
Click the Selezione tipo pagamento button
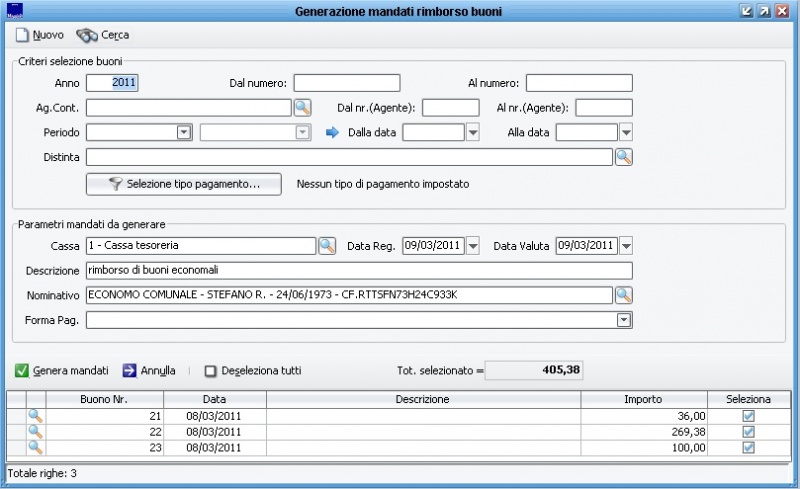(x=184, y=184)
